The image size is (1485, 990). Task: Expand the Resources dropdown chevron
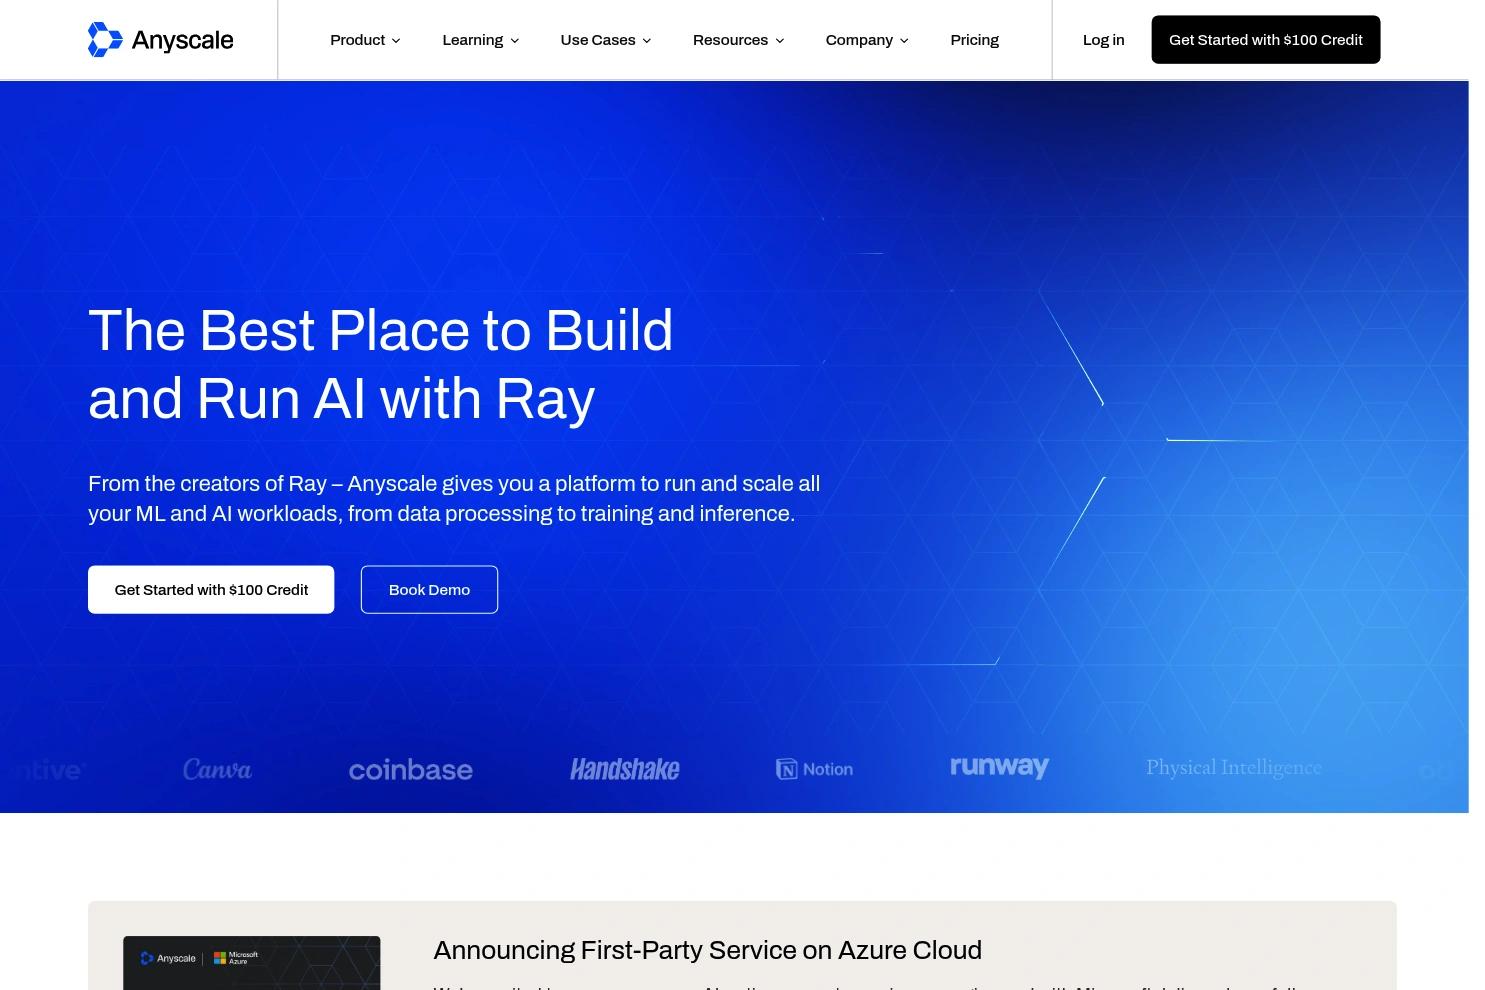pos(780,41)
